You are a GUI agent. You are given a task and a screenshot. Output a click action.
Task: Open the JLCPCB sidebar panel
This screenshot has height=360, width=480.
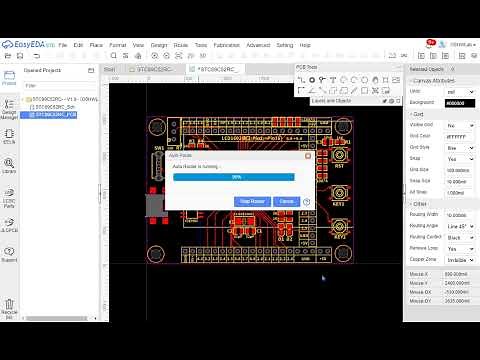(x=9, y=225)
